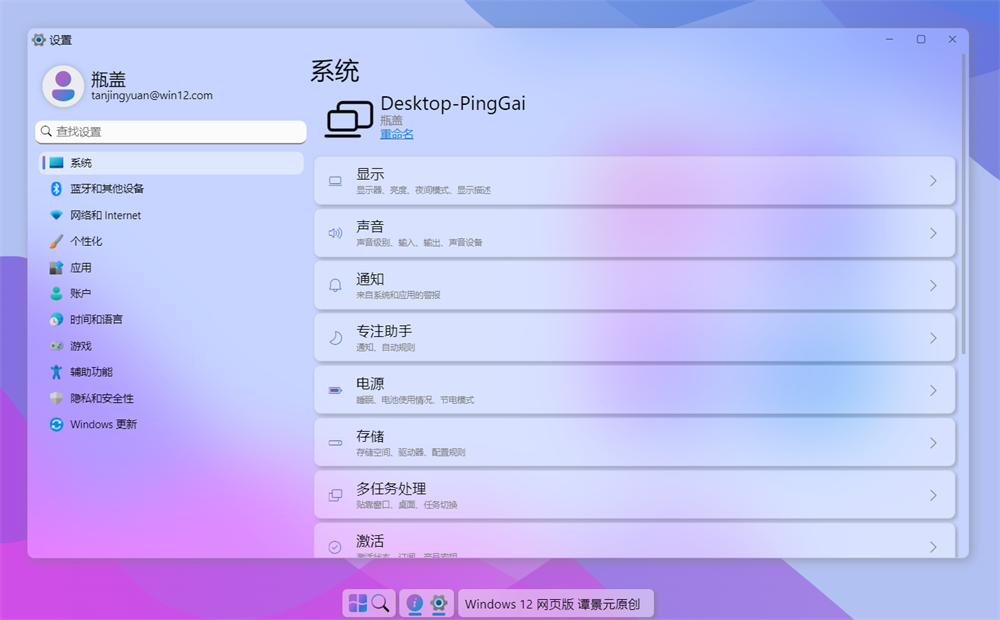Open the Accounts person icon
The image size is (1000, 620).
57,294
